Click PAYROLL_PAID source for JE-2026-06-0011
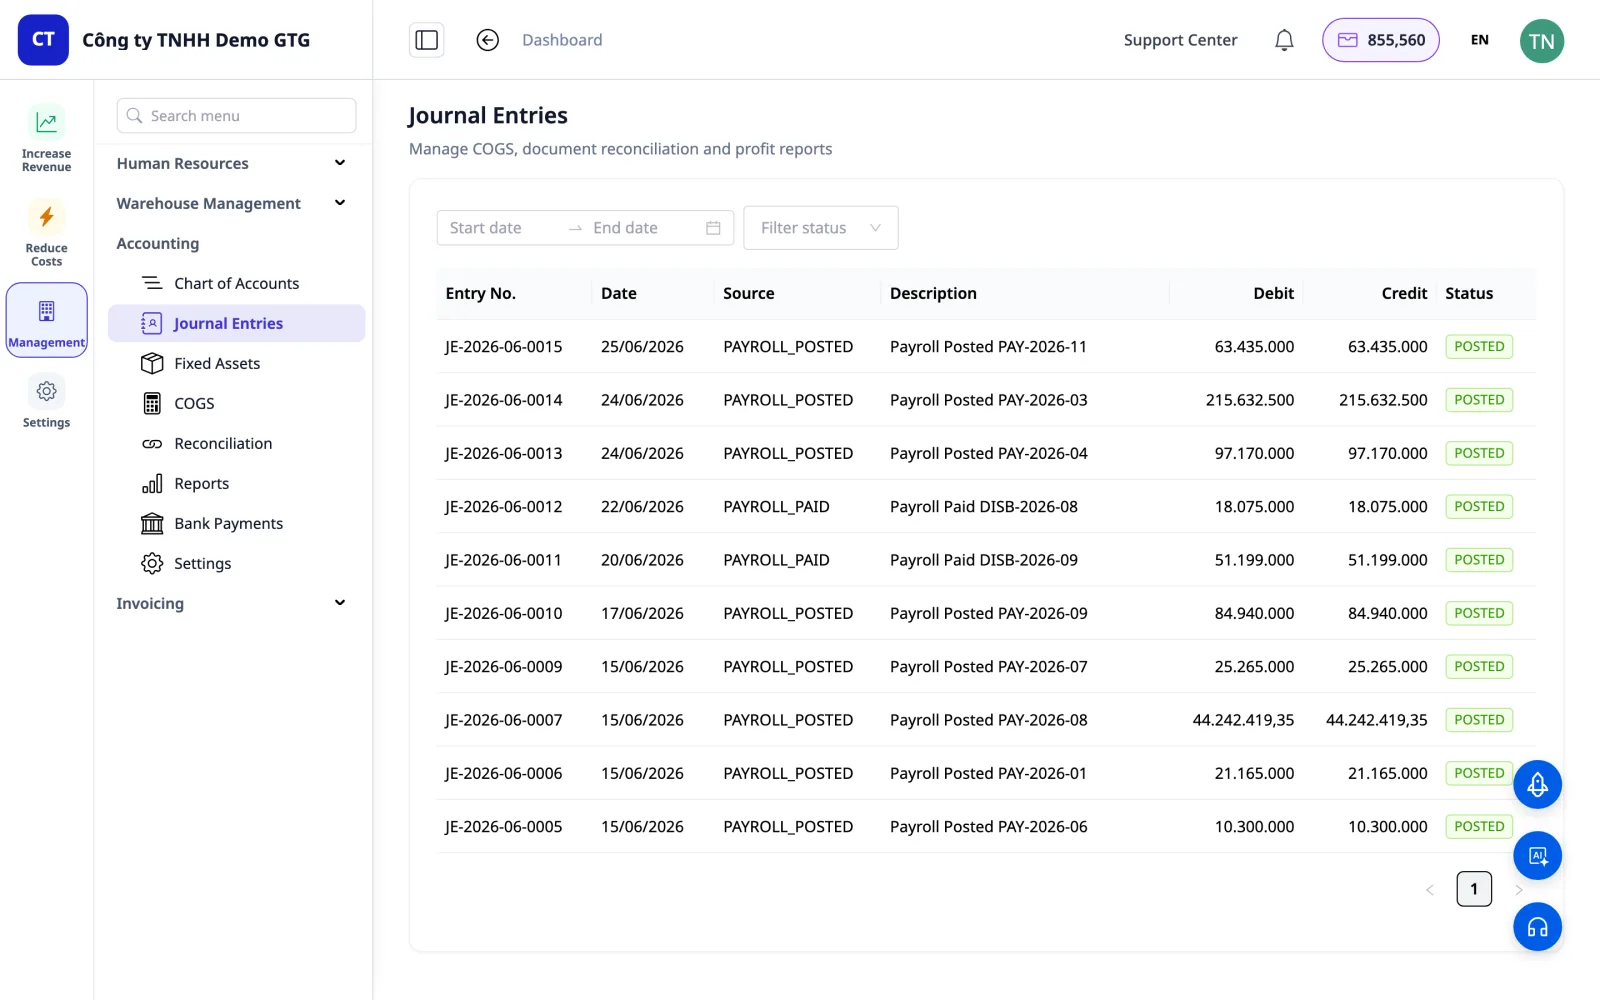Screen dimensions: 1600x1000 [776, 560]
